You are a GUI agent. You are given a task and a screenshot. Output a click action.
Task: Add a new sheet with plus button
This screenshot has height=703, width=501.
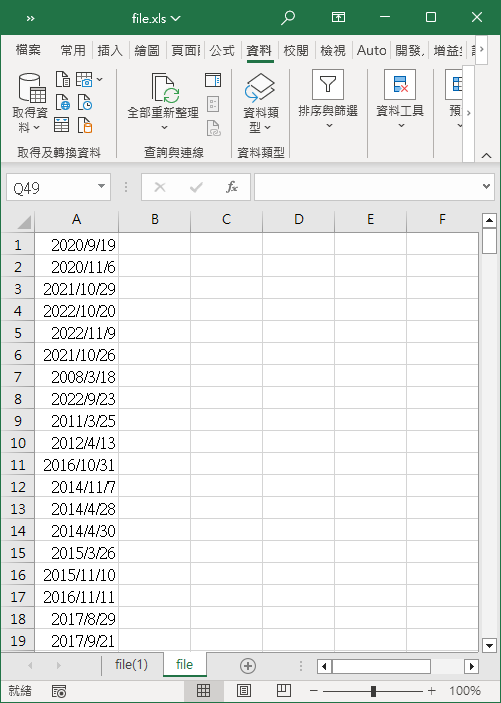(248, 666)
